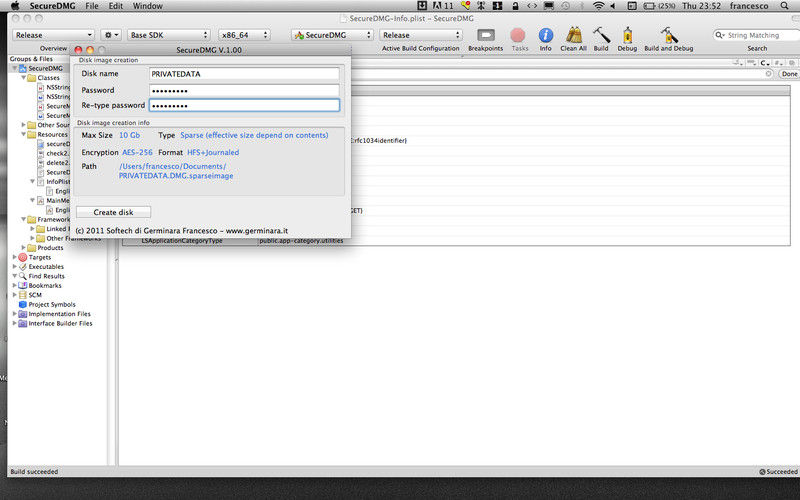Expand the Products group
This screenshot has height=500, width=800.
[23, 247]
